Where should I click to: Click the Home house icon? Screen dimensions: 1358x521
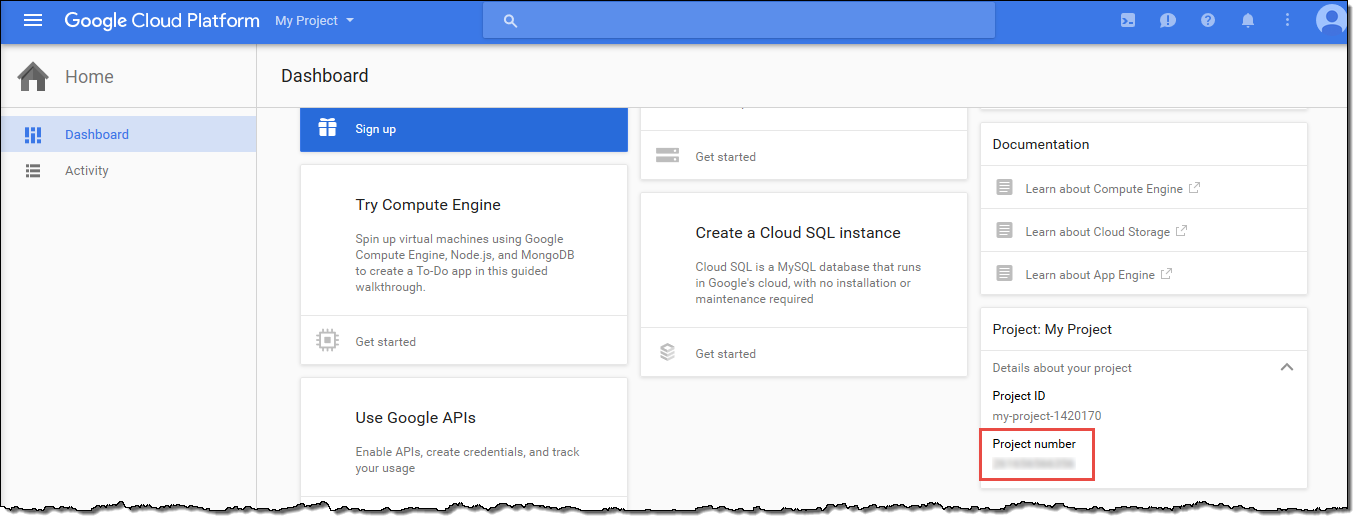point(33,76)
